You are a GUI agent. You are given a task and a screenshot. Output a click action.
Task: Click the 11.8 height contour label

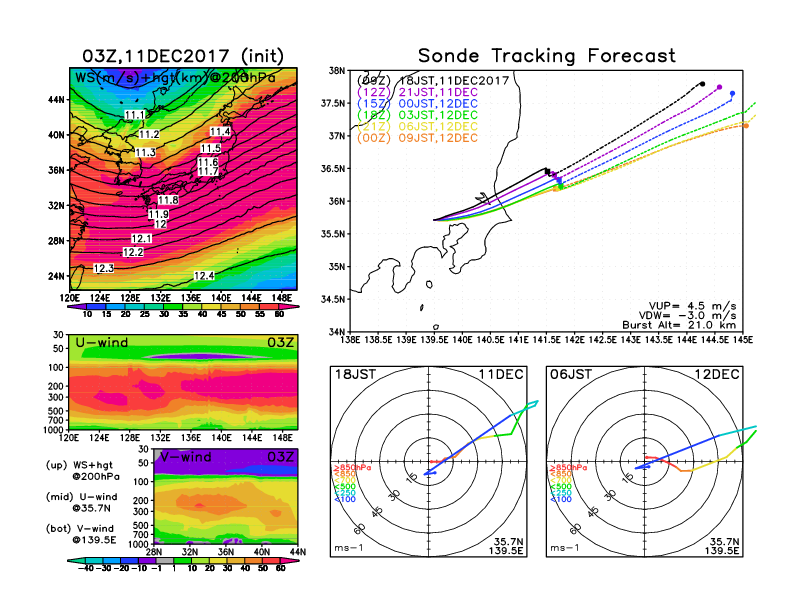tap(168, 200)
